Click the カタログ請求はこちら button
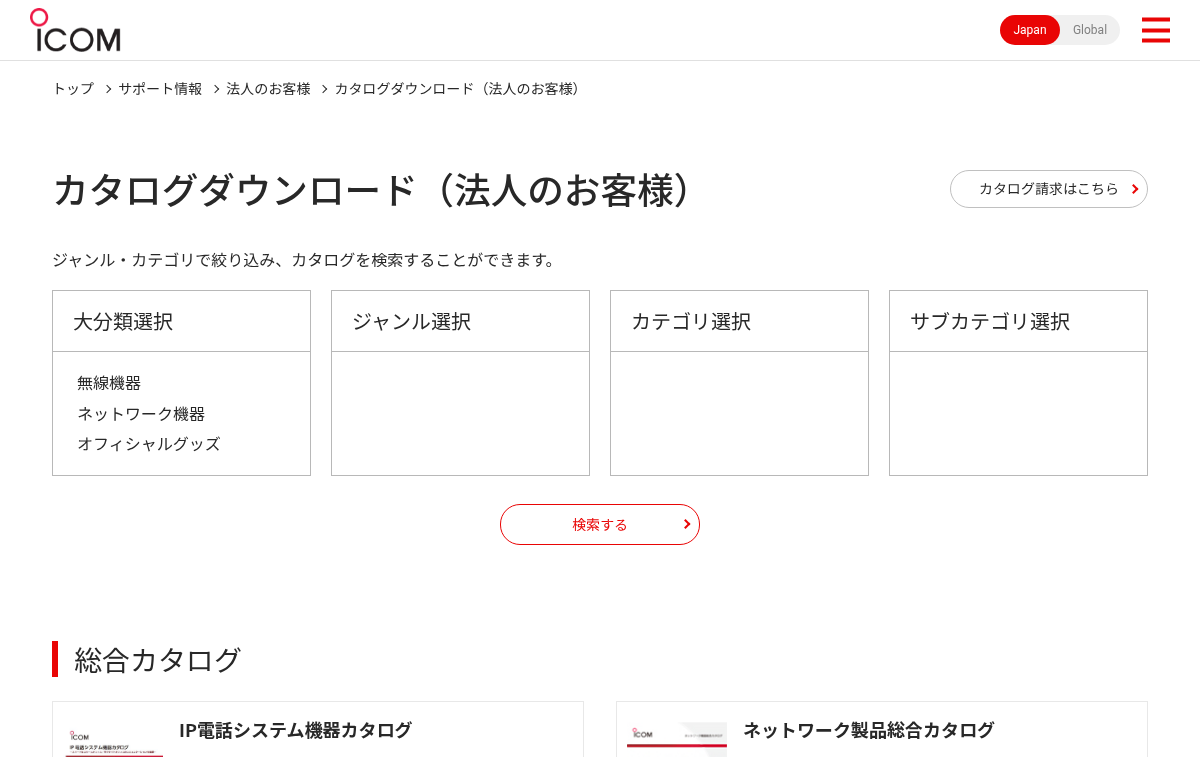 pyautogui.click(x=1049, y=189)
